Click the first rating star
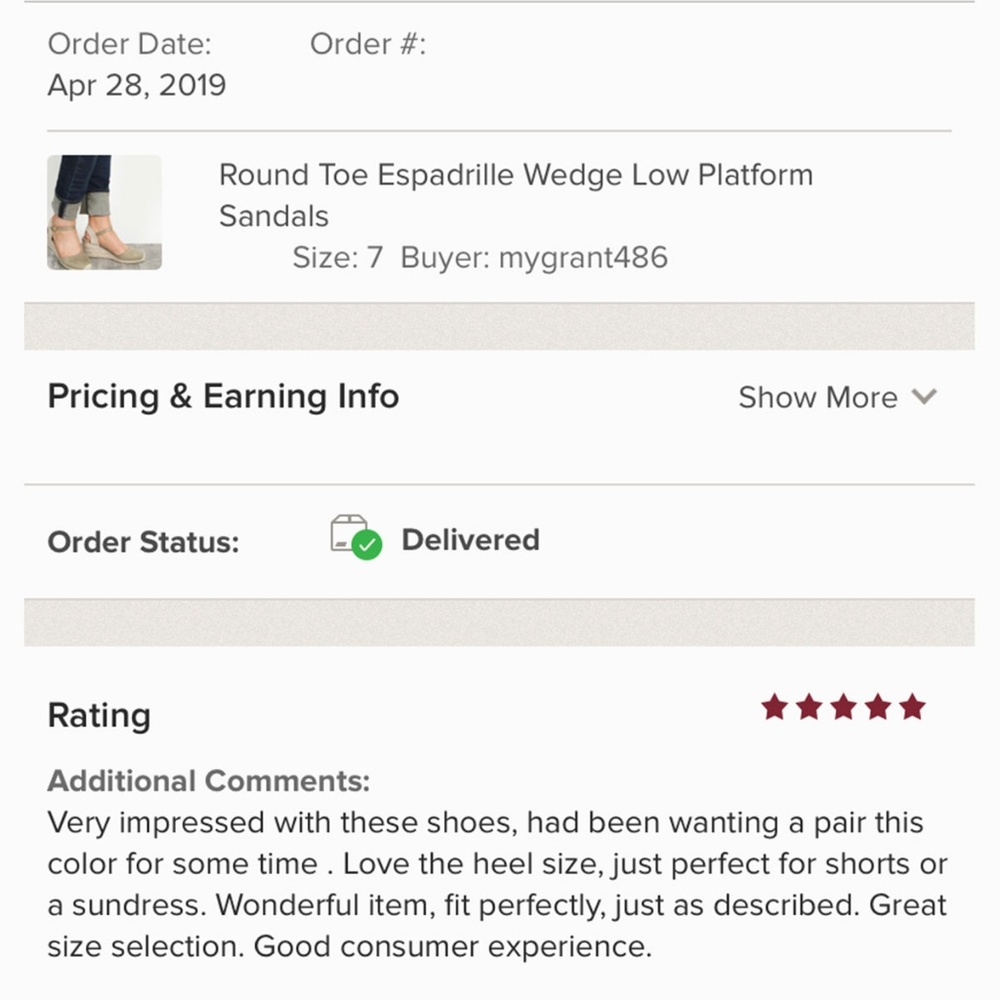Viewport: 1000px width, 1000px height. 775,708
